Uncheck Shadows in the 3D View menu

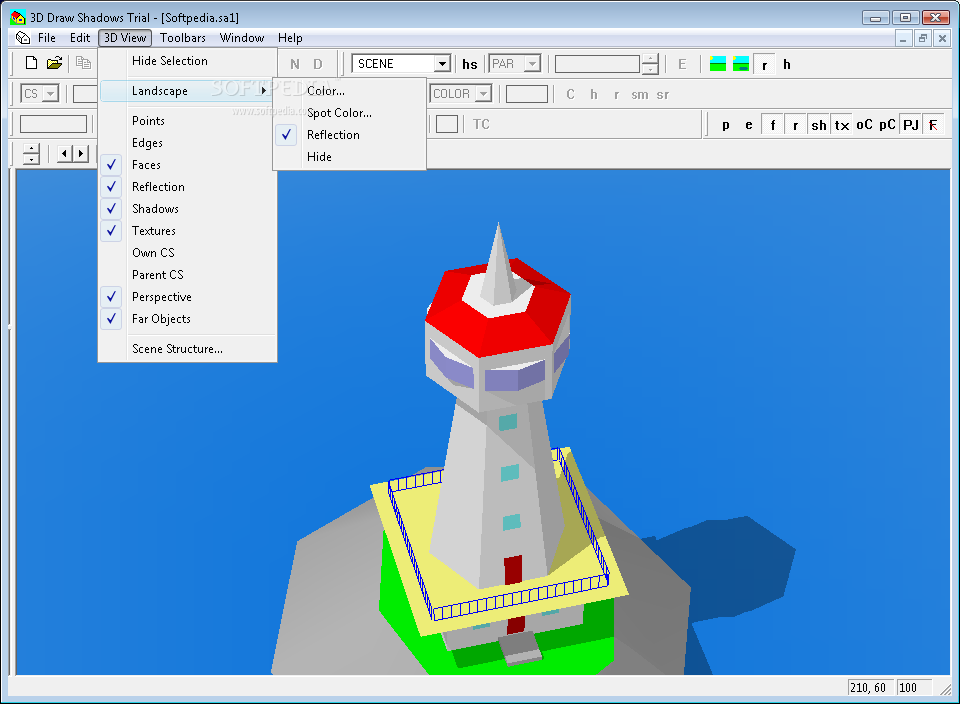coord(187,209)
